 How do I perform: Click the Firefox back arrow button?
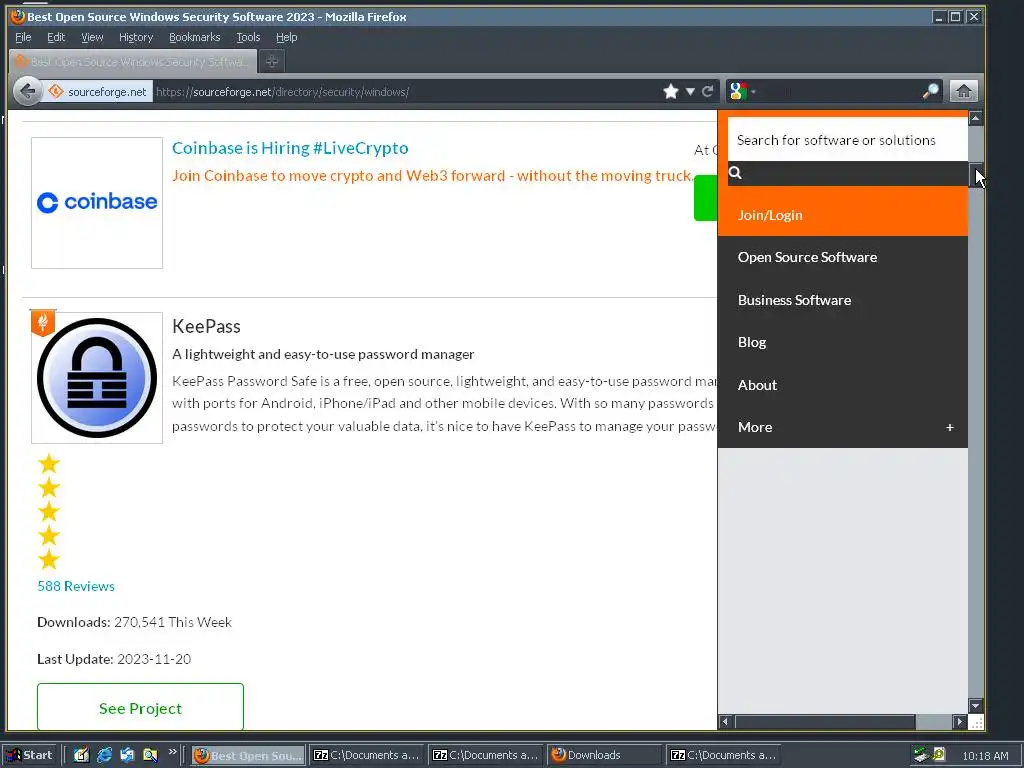click(27, 91)
